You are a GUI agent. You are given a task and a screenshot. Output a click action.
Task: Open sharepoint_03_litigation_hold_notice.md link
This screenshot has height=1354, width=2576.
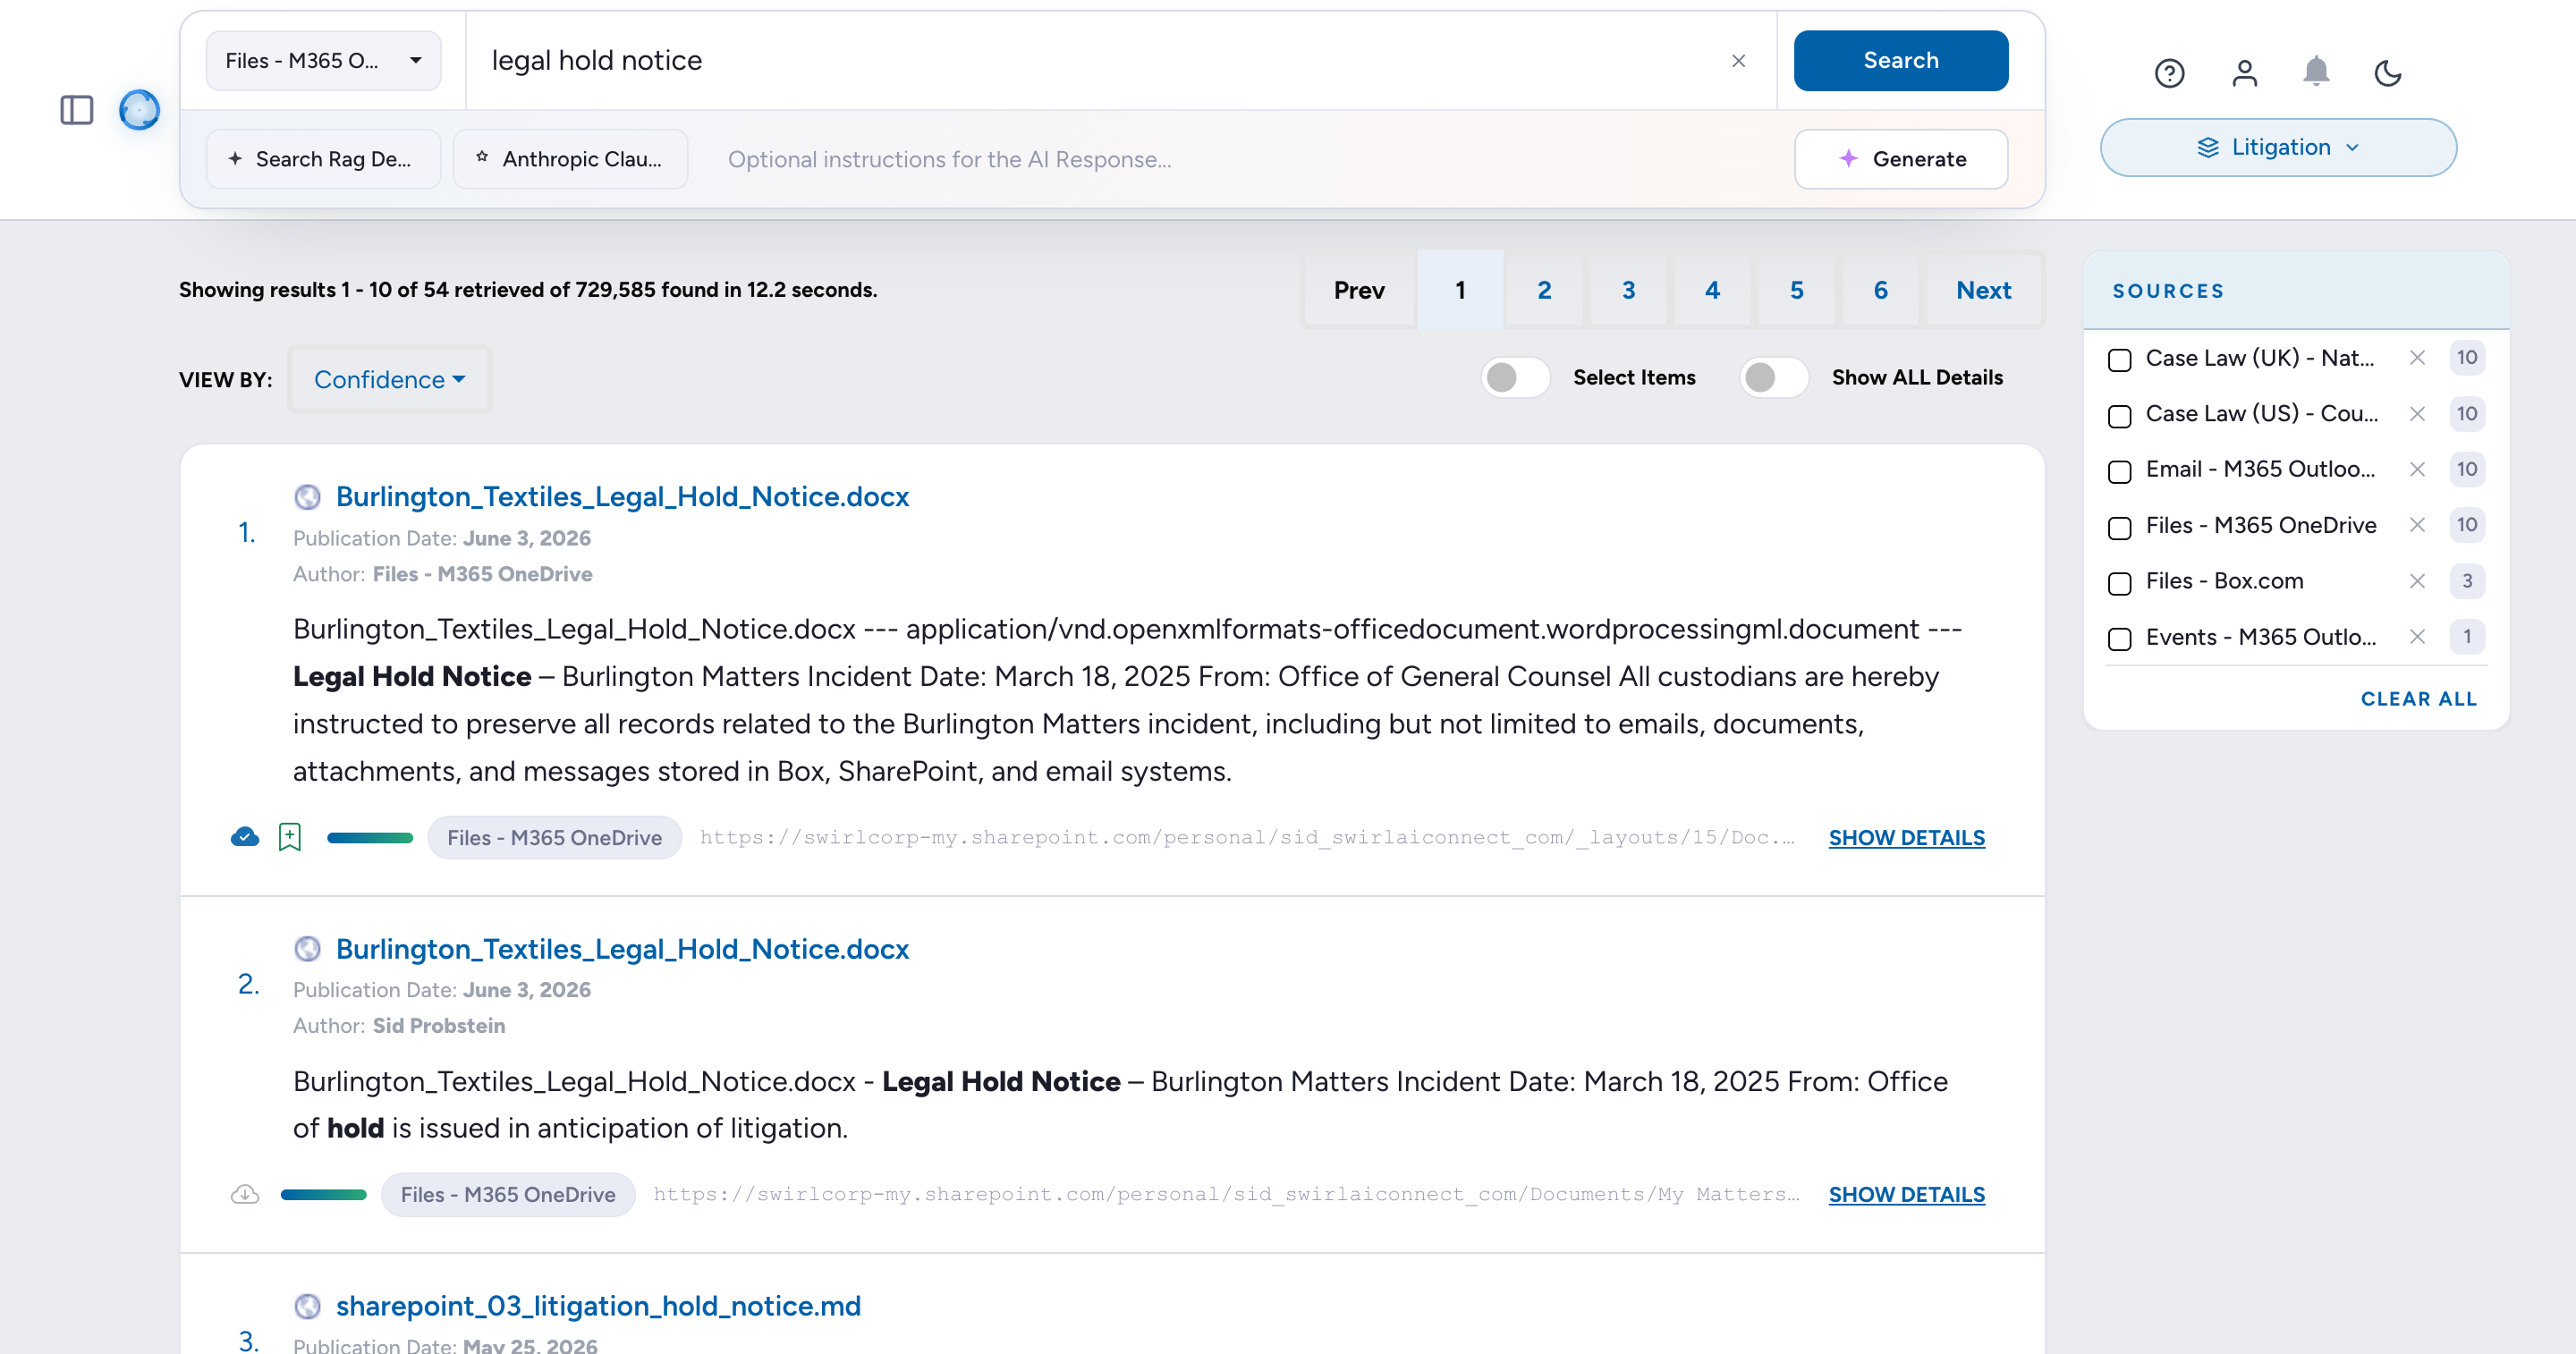click(x=598, y=1306)
